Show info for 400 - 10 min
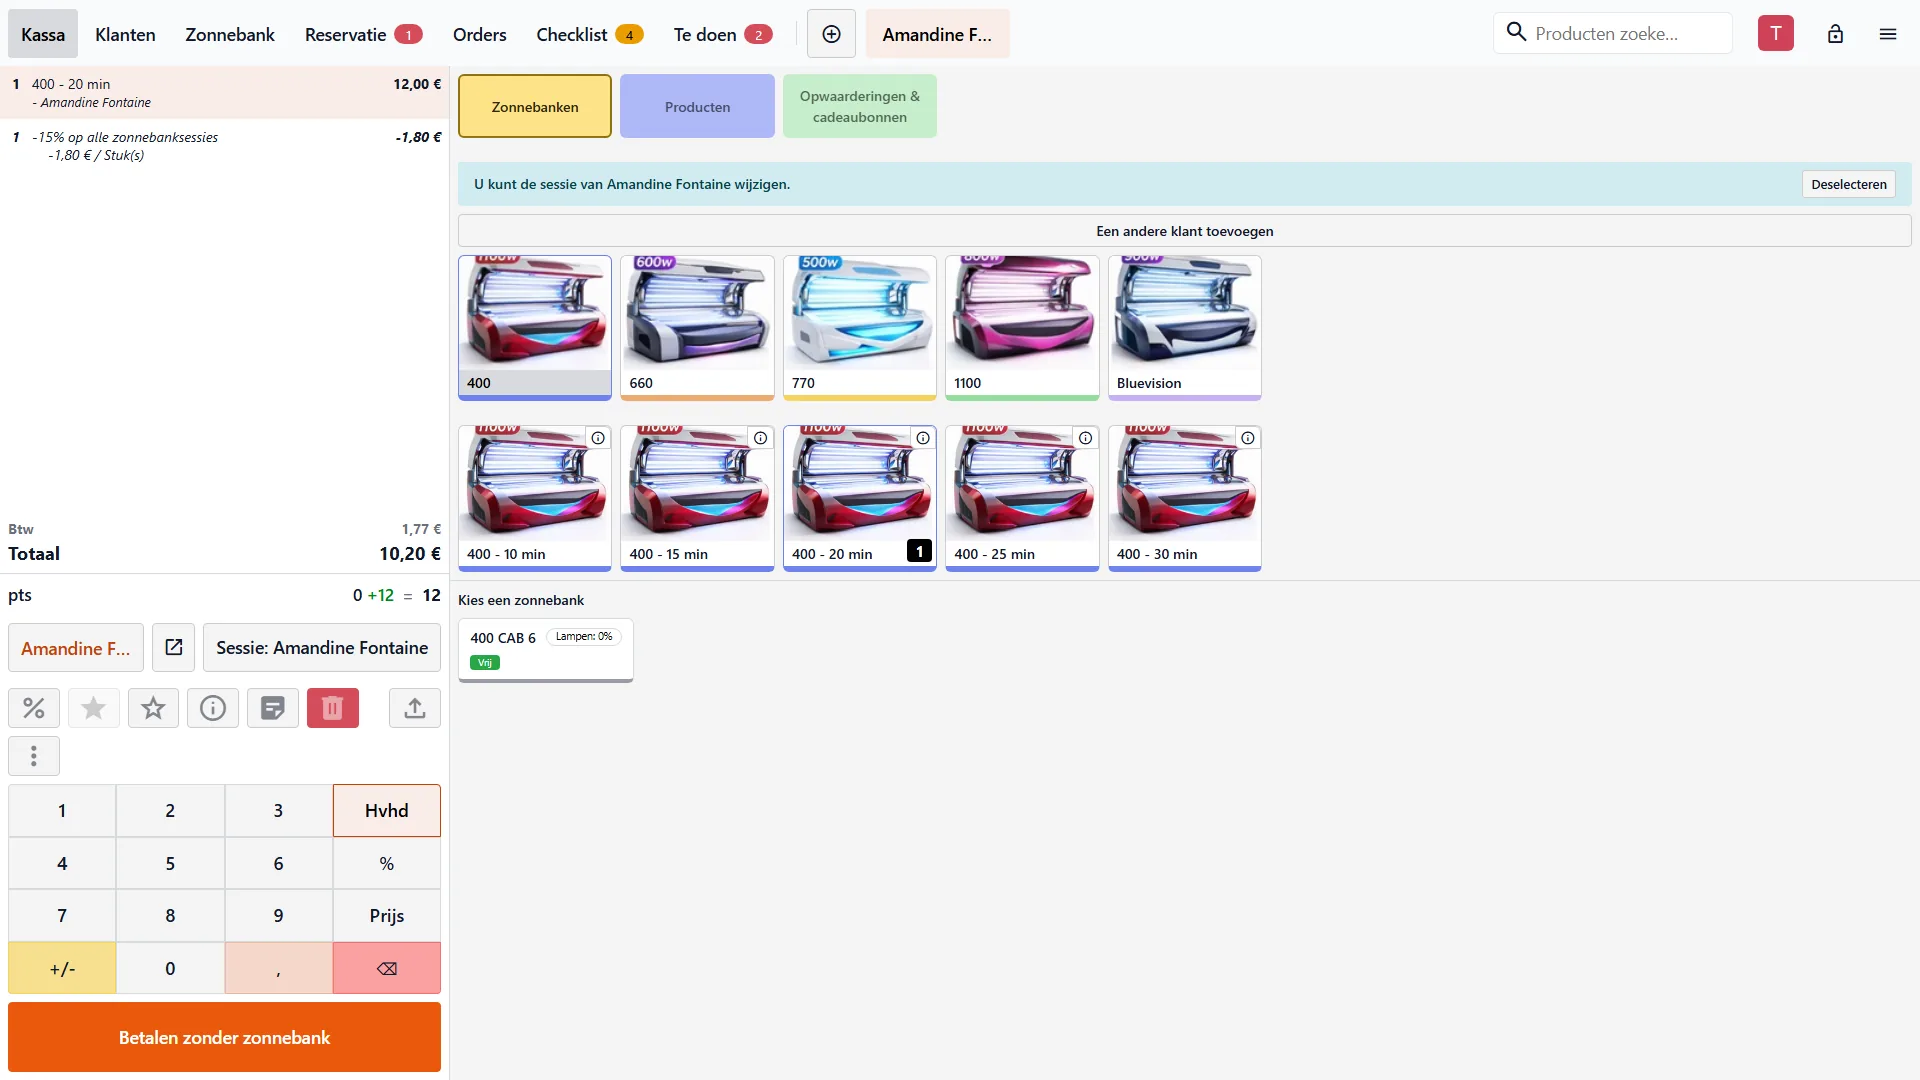 (598, 438)
